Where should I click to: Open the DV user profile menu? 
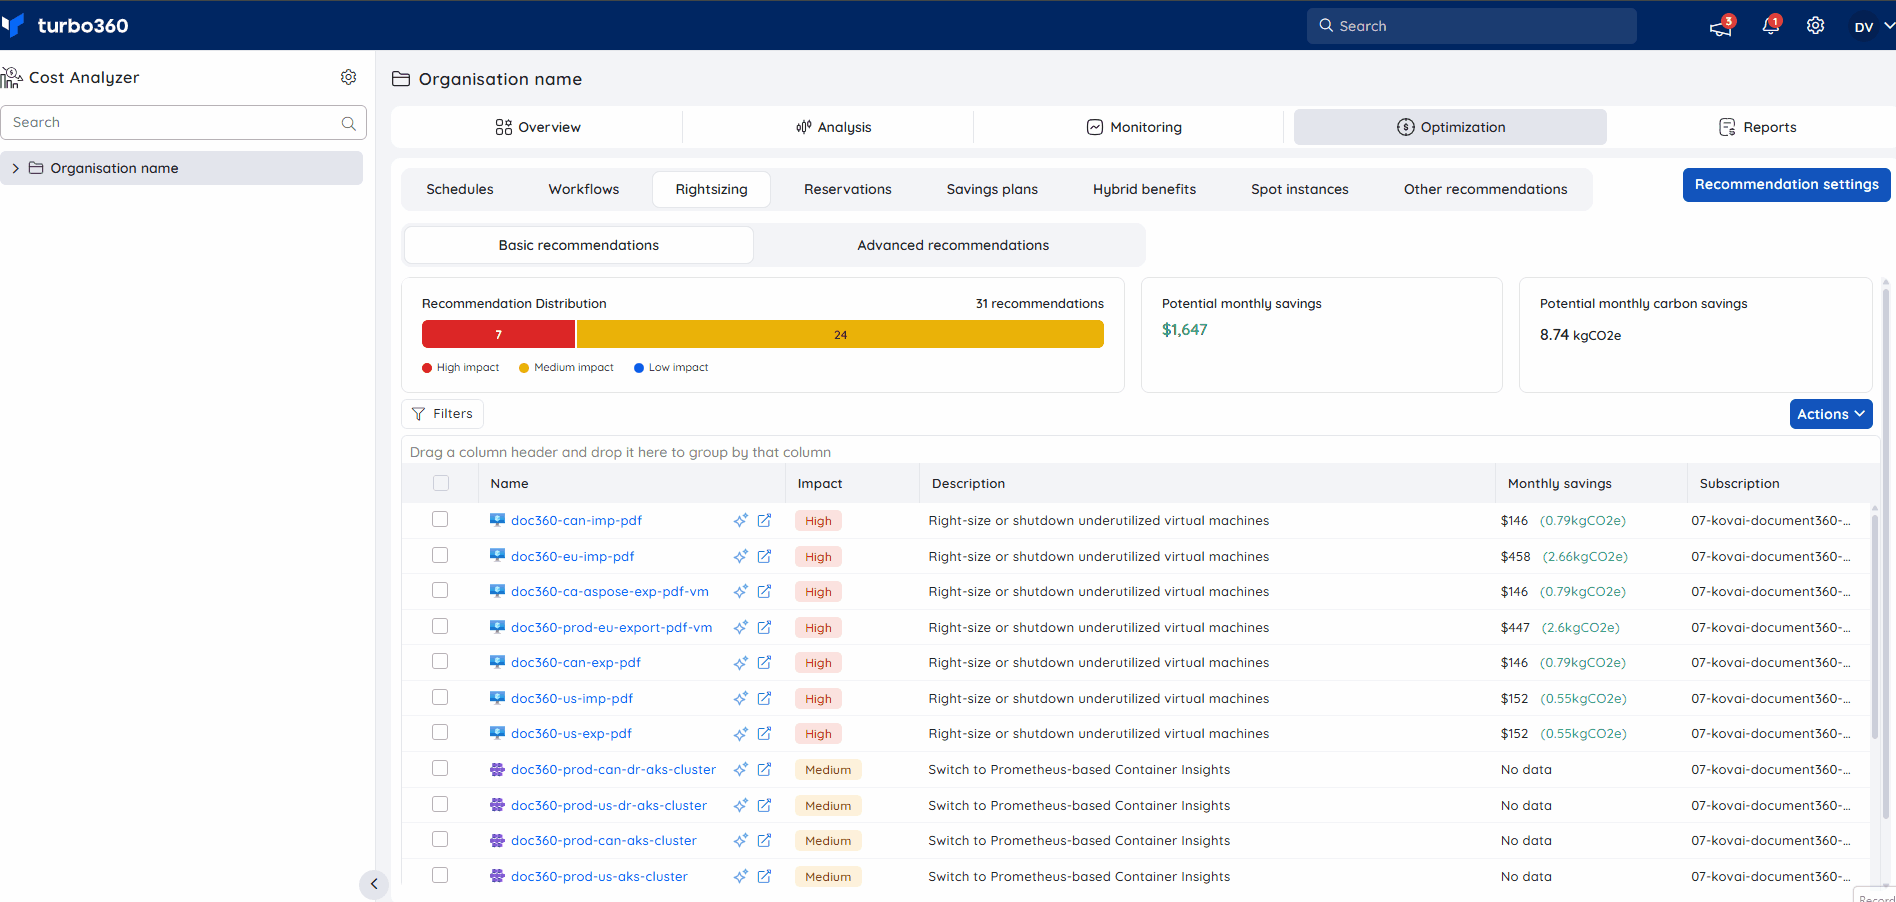pos(1873,27)
